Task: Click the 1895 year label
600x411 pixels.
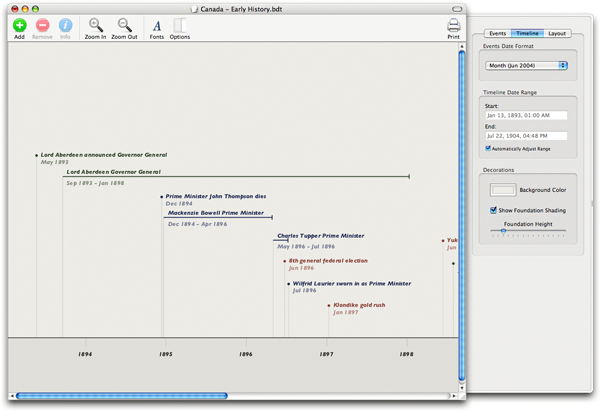Action: coord(166,354)
